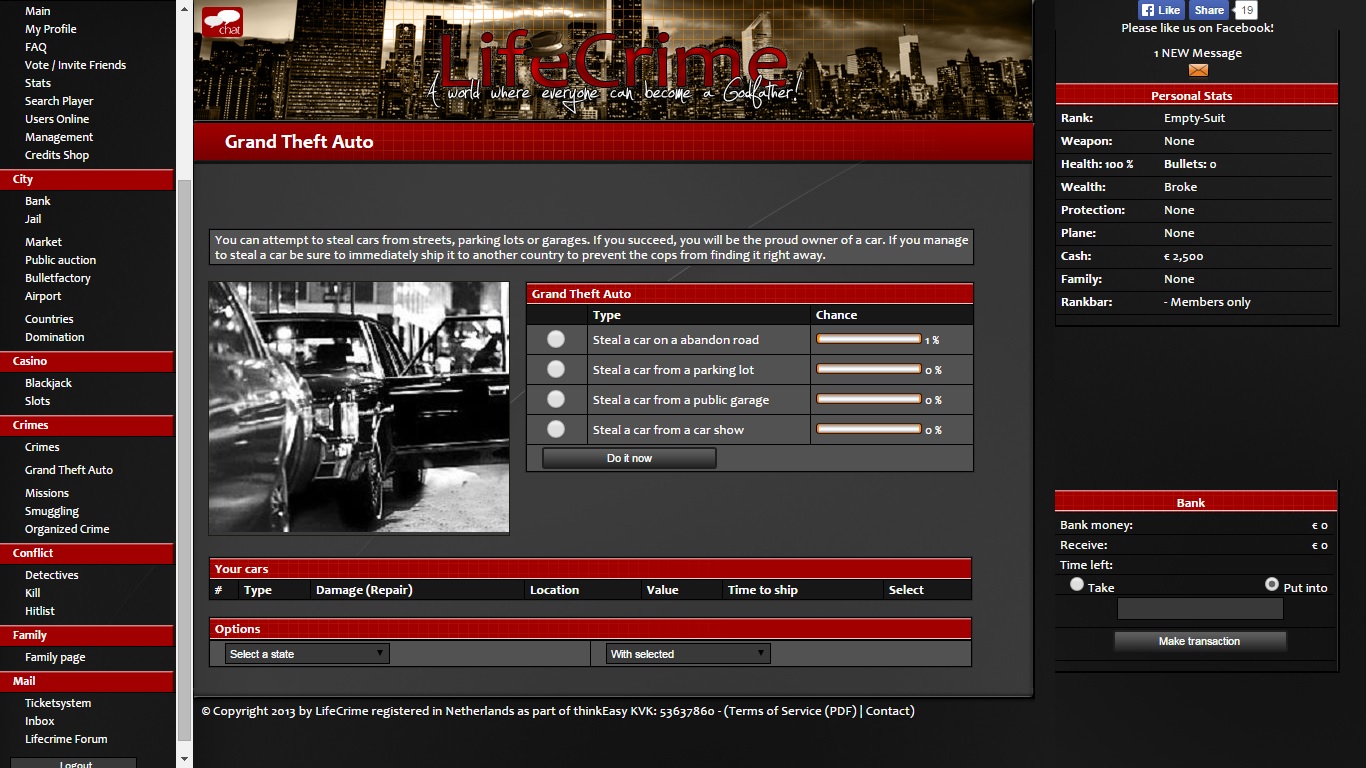Image resolution: width=1366 pixels, height=768 pixels.
Task: Click the black and white car image
Action: click(x=359, y=408)
